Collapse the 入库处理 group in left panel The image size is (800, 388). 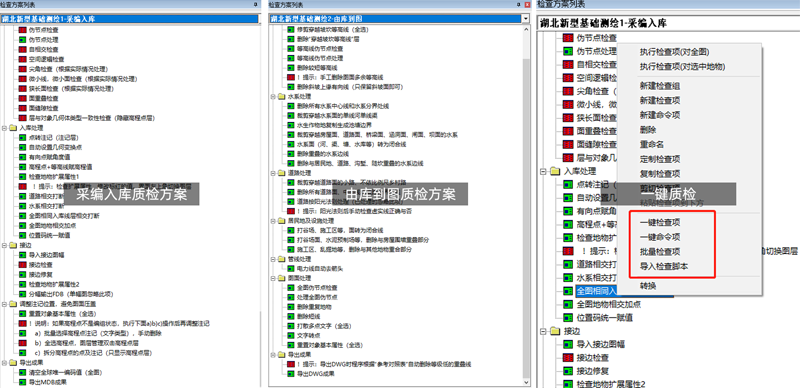5,128
